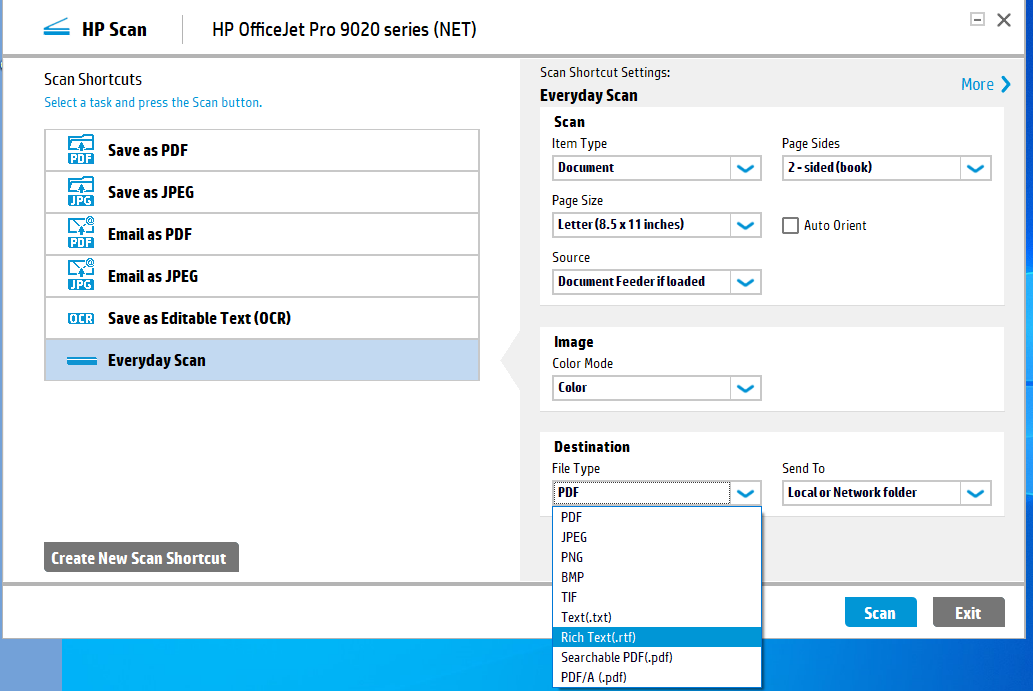This screenshot has width=1033, height=691.
Task: Open the Item Type dropdown
Action: (744, 168)
